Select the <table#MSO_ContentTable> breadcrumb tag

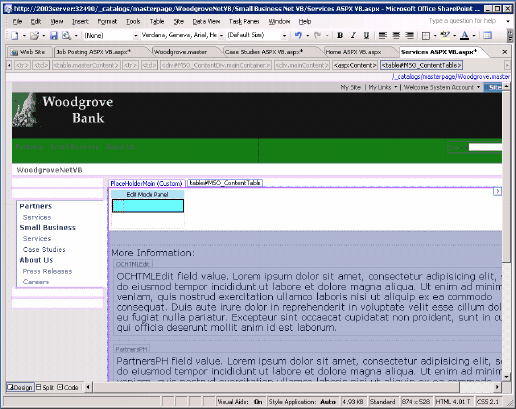[422, 65]
